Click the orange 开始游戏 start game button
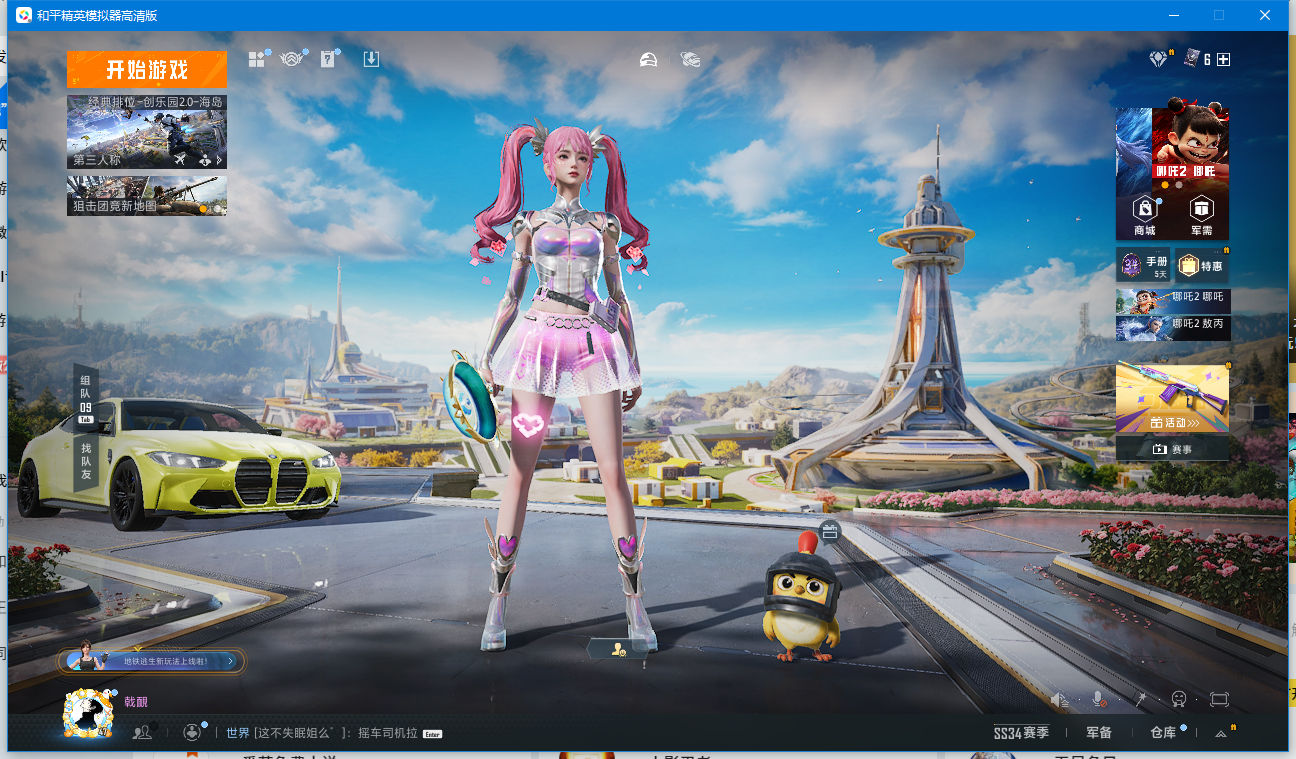Viewport: 1296px width, 759px height. pyautogui.click(x=147, y=70)
